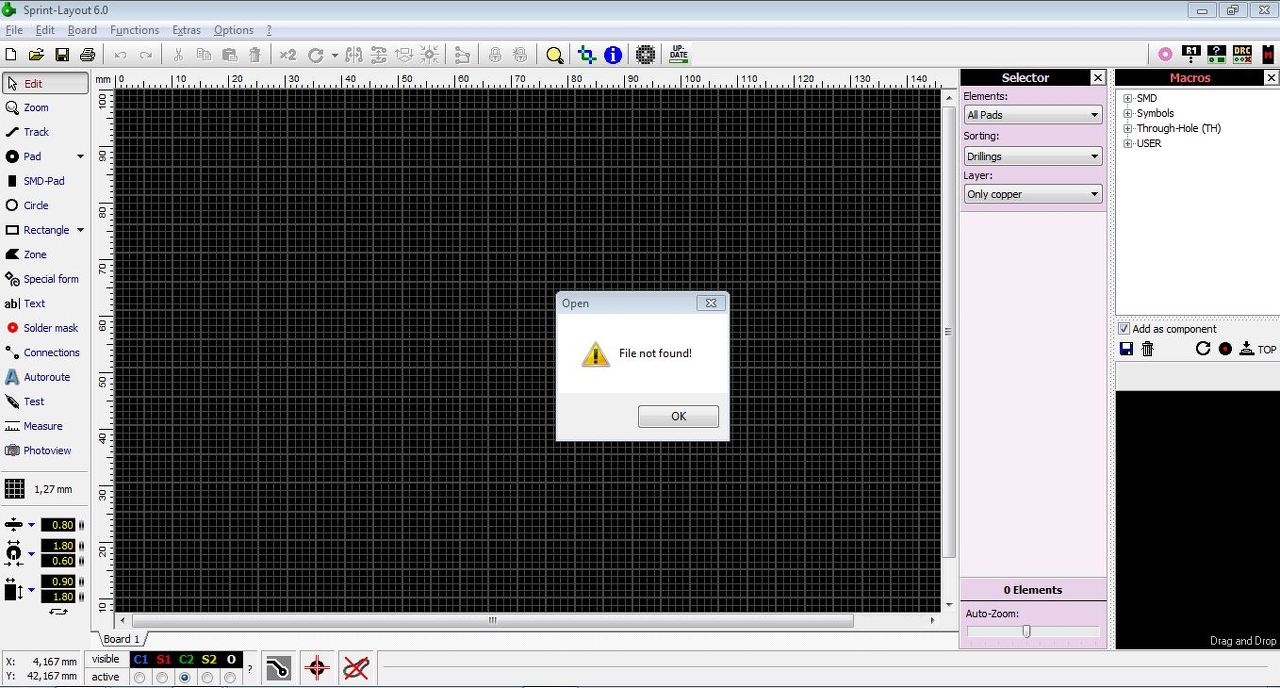Swap SMD pad width and height arrows
This screenshot has width=1280, height=688.
(x=59, y=611)
